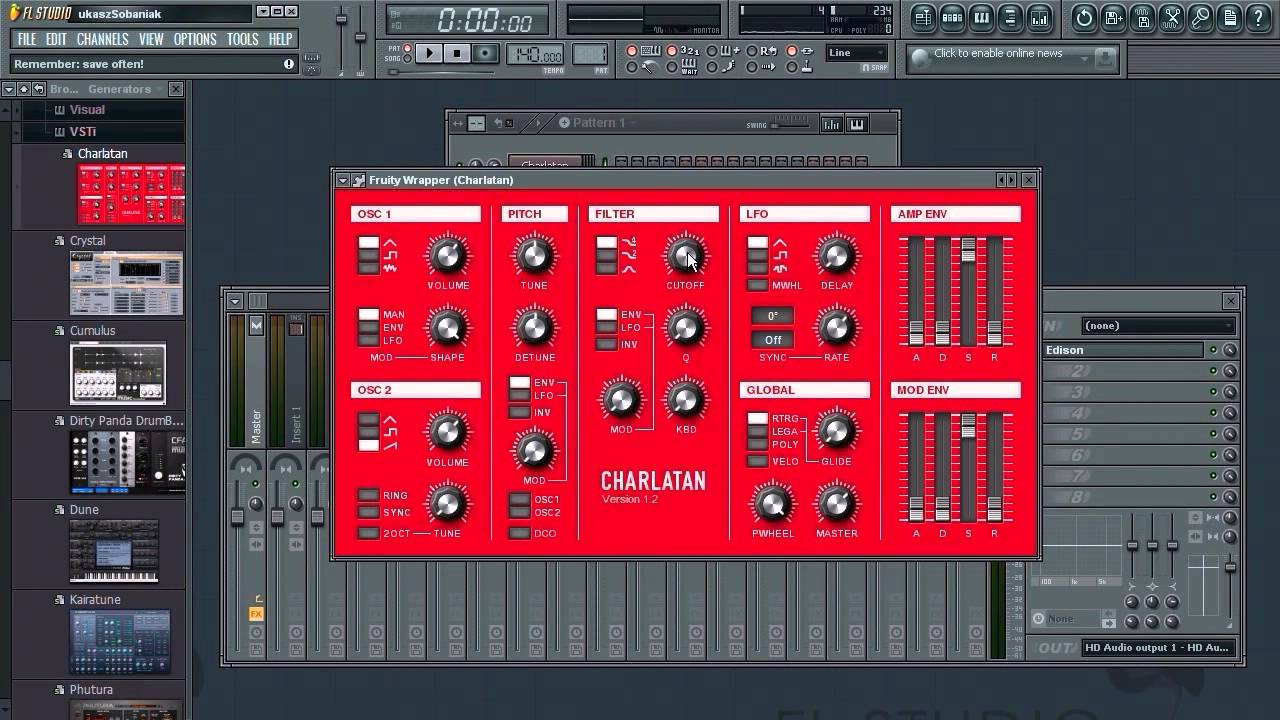The height and width of the screenshot is (720, 1280).
Task: Click the tempo 140.000 field
Action: pyautogui.click(x=534, y=54)
